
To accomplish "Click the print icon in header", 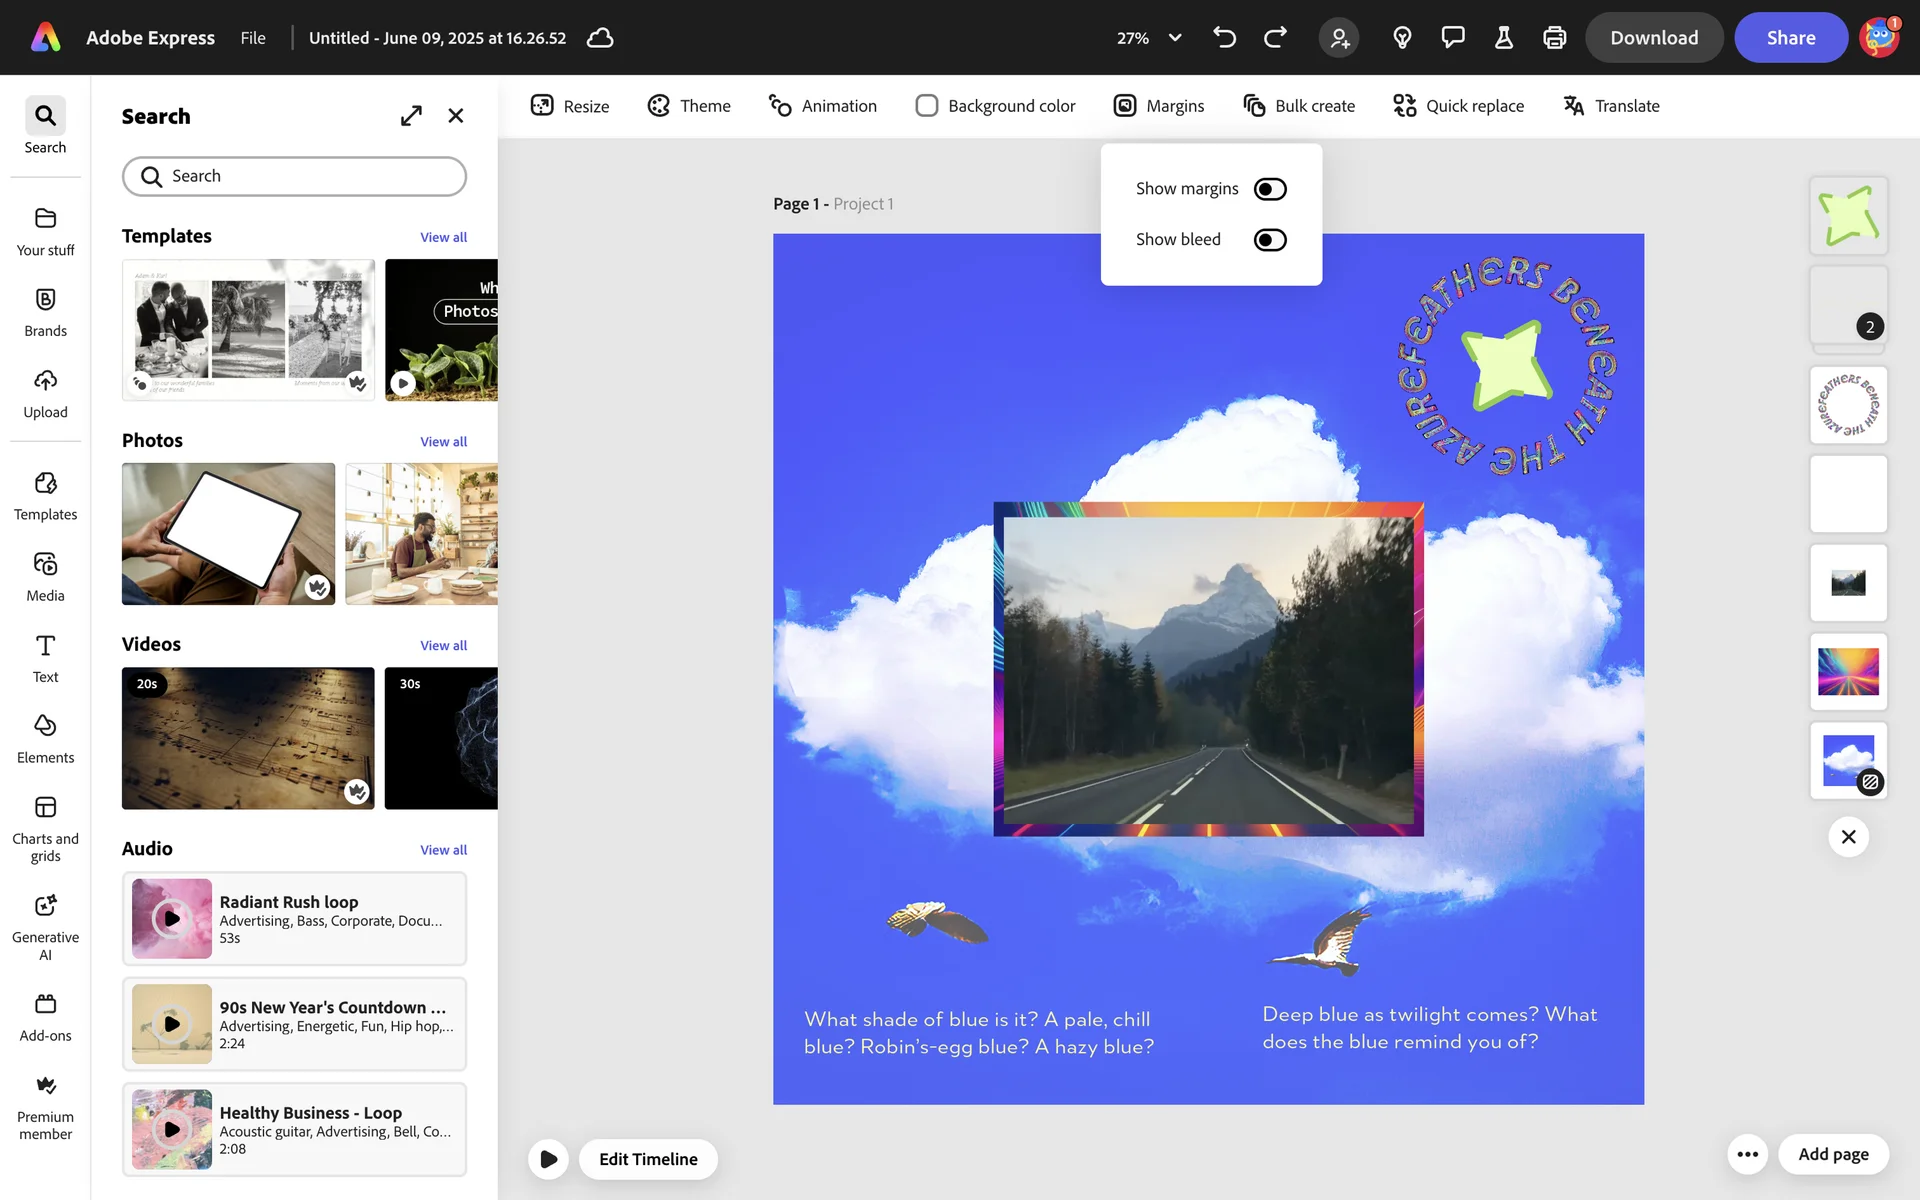I will click(1554, 38).
